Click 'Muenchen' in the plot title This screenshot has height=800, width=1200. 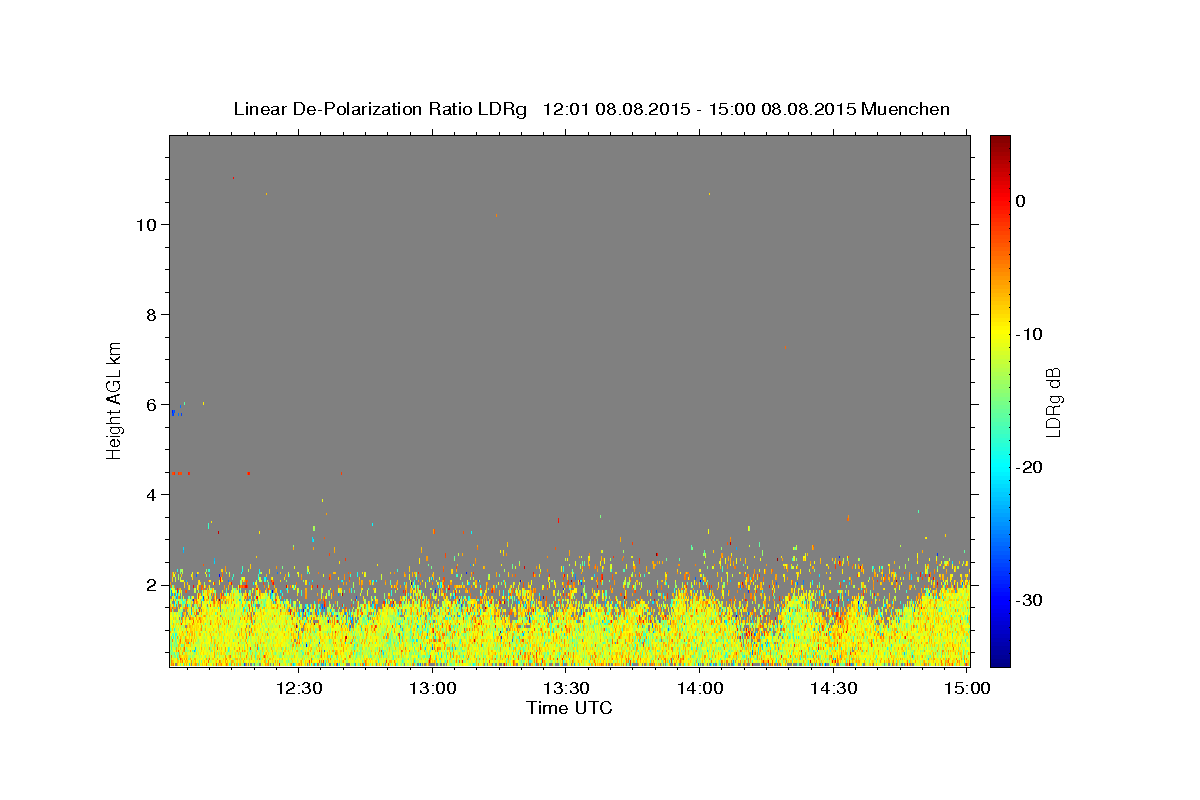[x=905, y=109]
